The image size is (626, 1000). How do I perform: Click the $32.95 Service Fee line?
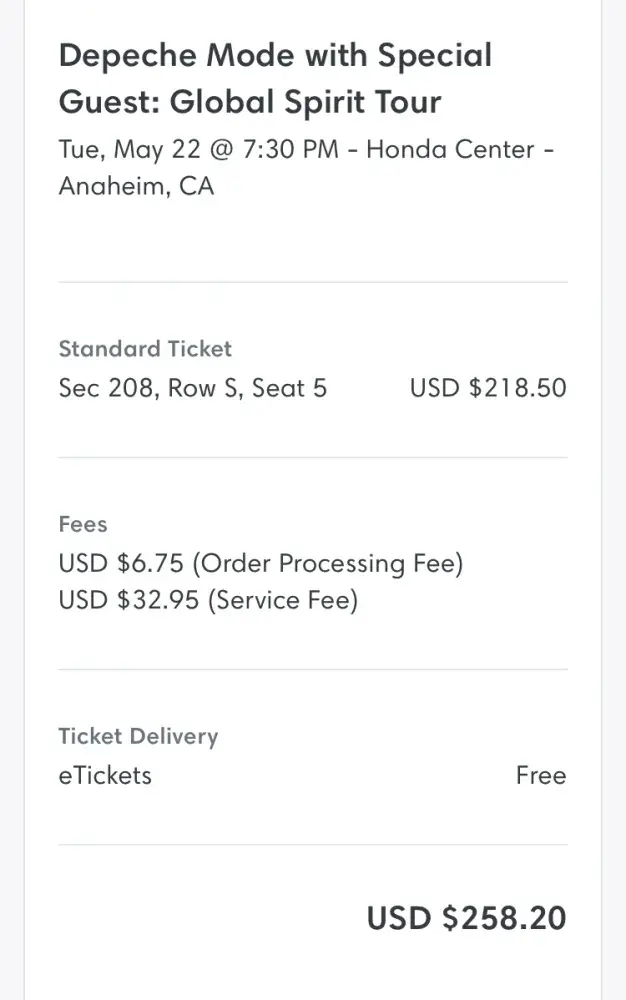[208, 601]
